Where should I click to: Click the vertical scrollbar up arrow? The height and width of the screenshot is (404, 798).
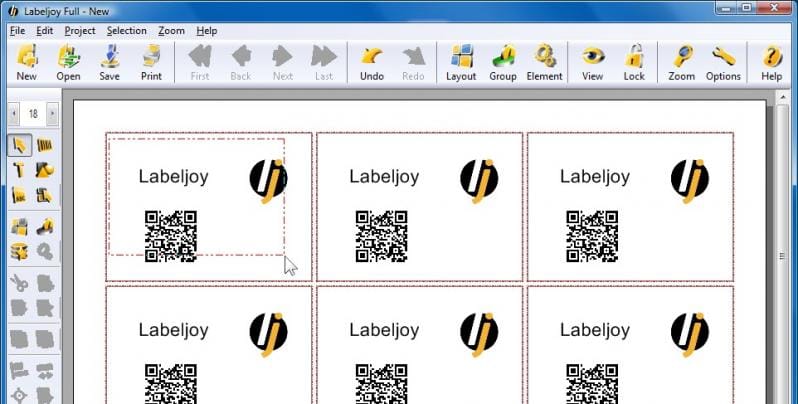tap(782, 98)
